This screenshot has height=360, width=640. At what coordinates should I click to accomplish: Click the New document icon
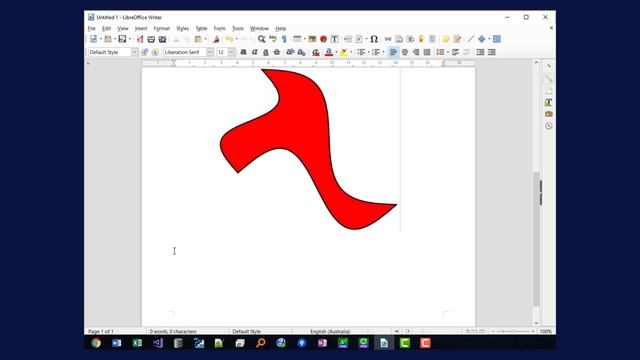(x=93, y=39)
